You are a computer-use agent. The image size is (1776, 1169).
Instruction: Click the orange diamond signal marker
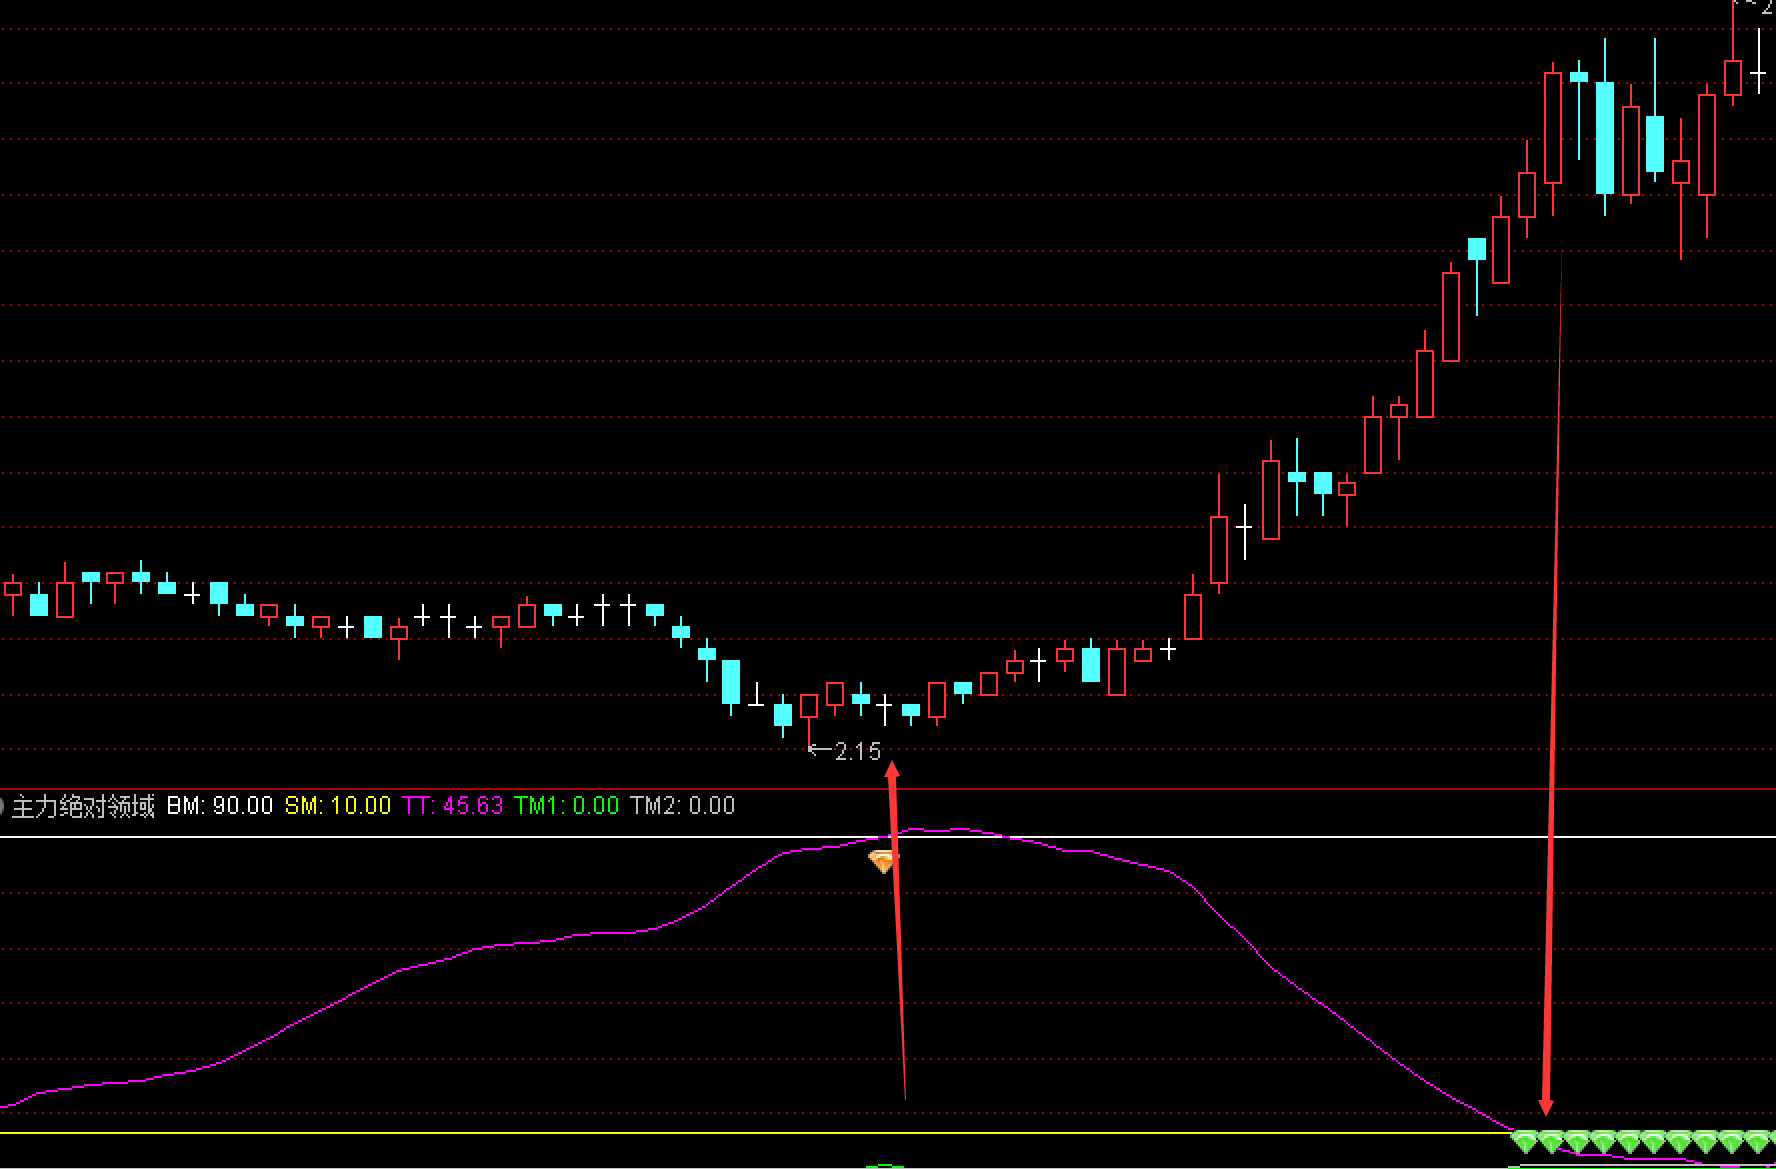tap(882, 861)
